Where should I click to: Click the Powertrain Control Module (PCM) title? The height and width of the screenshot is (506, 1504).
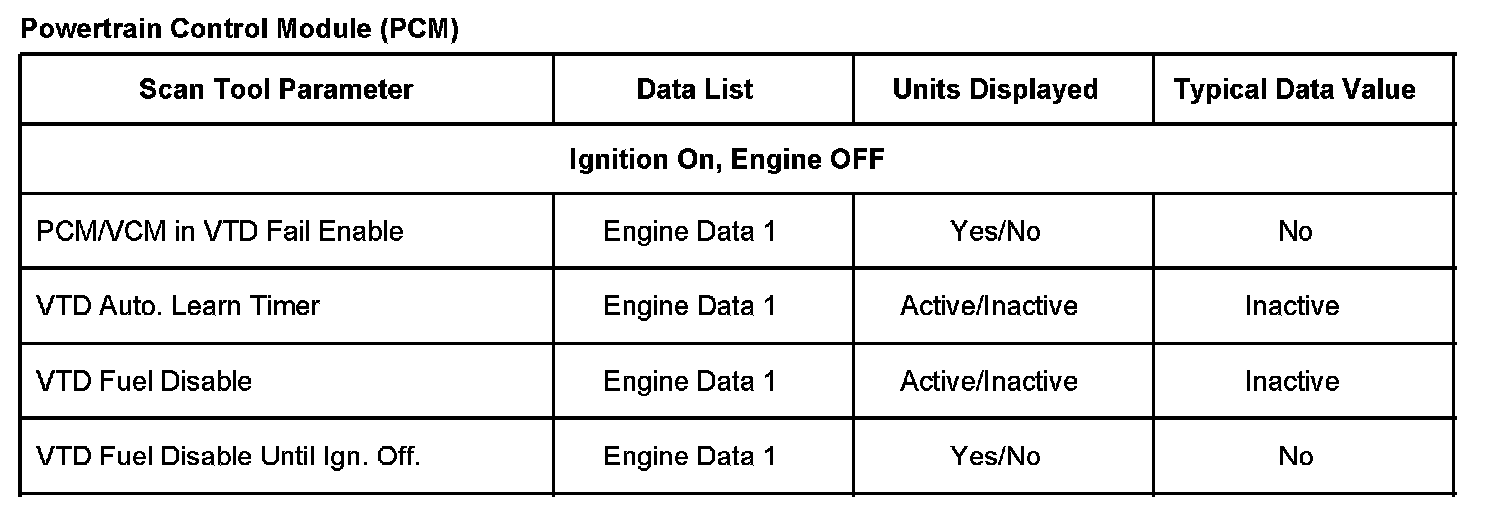pos(240,29)
